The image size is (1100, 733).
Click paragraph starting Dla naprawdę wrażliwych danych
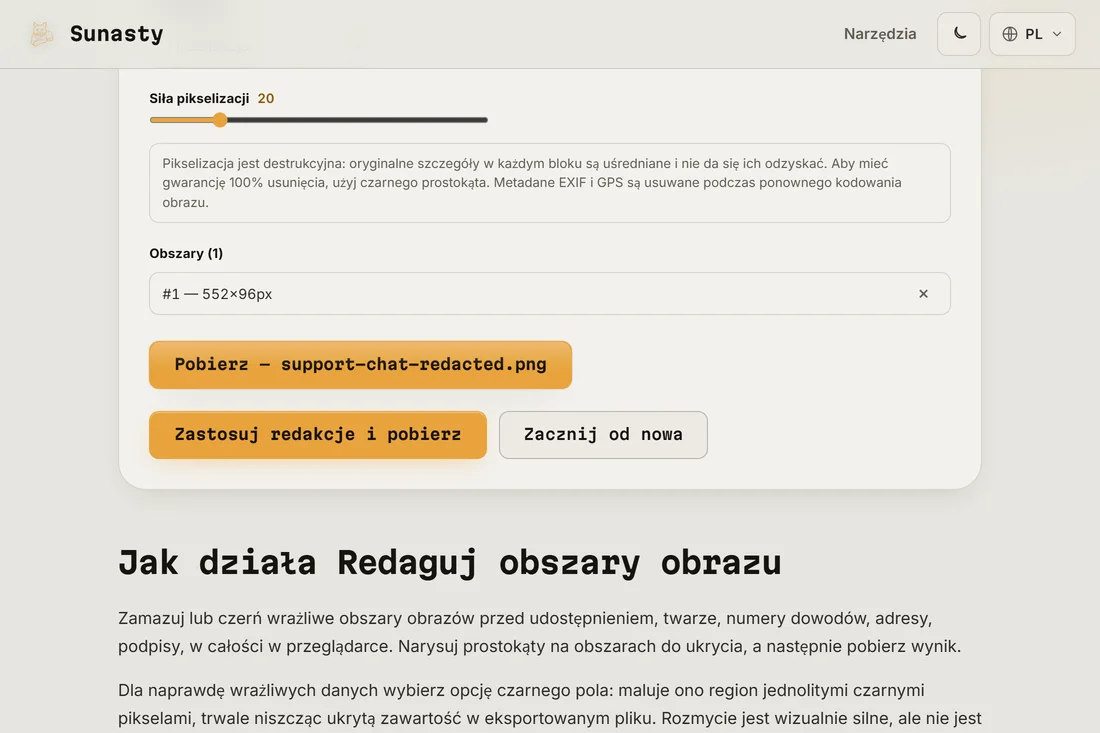tap(550, 706)
